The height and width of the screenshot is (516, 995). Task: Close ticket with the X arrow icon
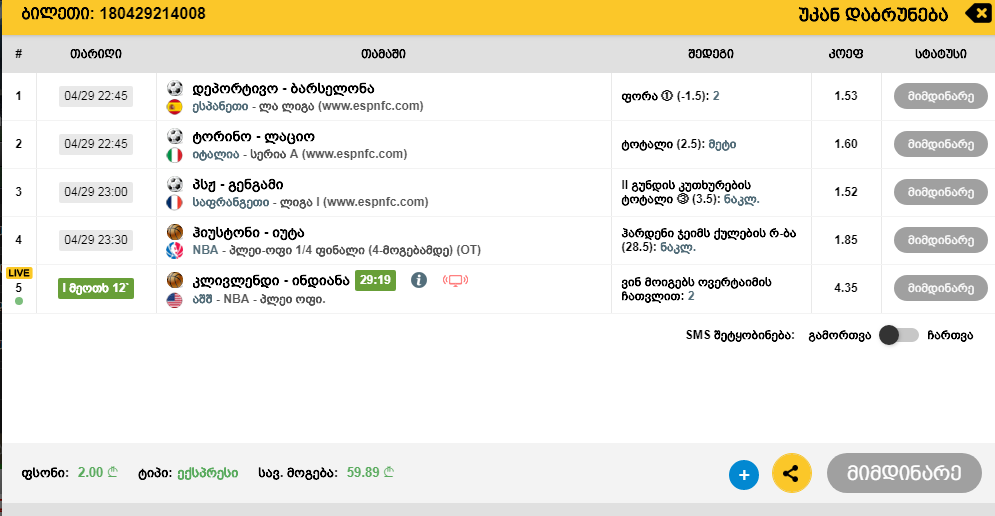pos(979,13)
